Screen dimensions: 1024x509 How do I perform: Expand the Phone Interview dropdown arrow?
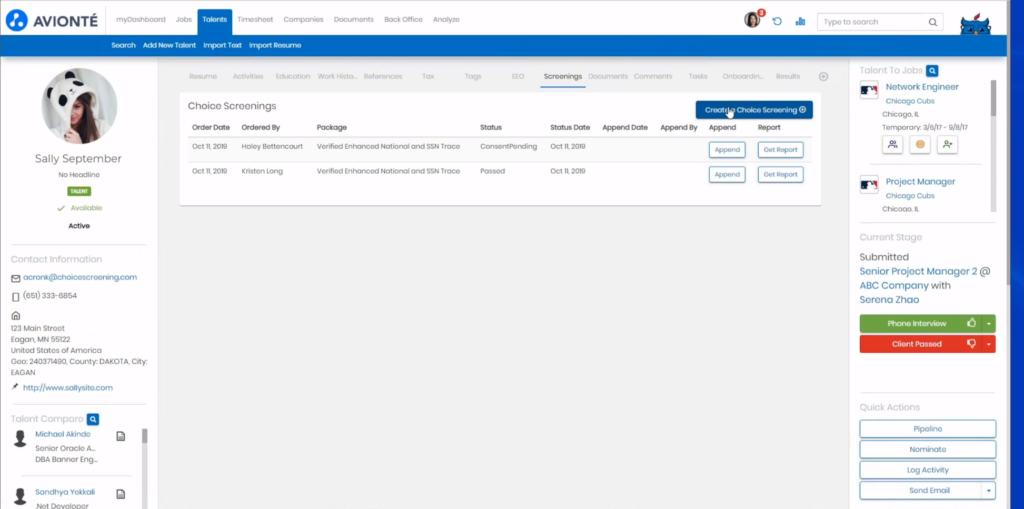(989, 323)
